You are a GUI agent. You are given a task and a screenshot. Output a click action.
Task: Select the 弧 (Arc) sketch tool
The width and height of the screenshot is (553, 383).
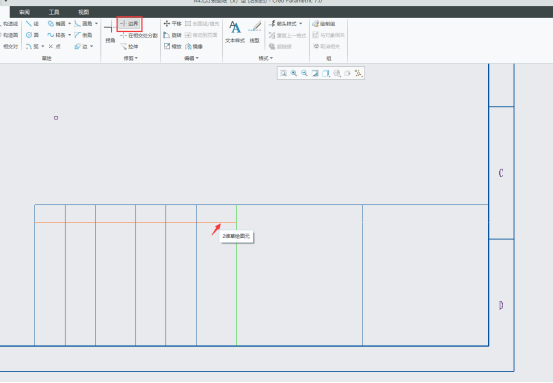pyautogui.click(x=32, y=46)
